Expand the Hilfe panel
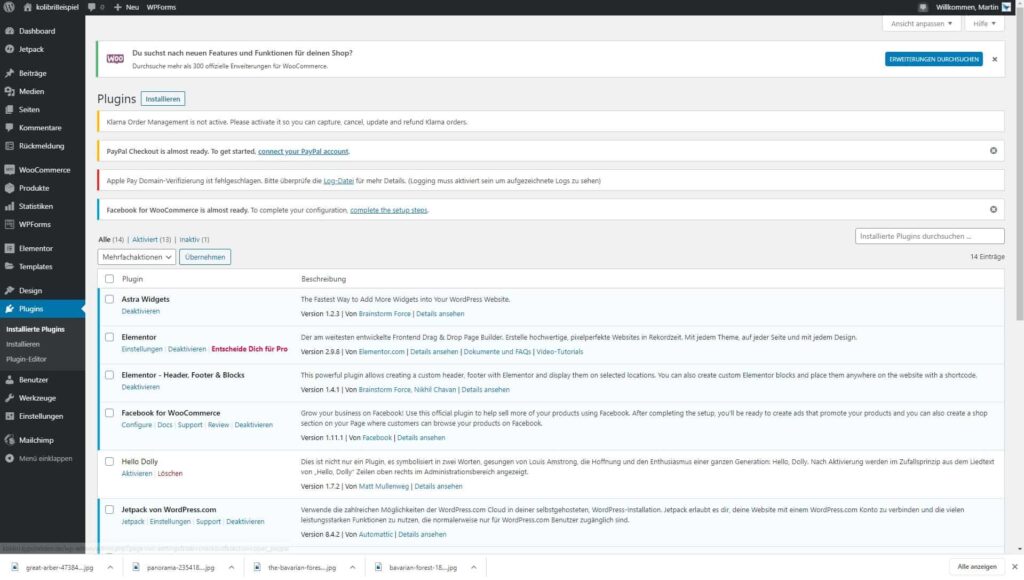 click(x=984, y=24)
